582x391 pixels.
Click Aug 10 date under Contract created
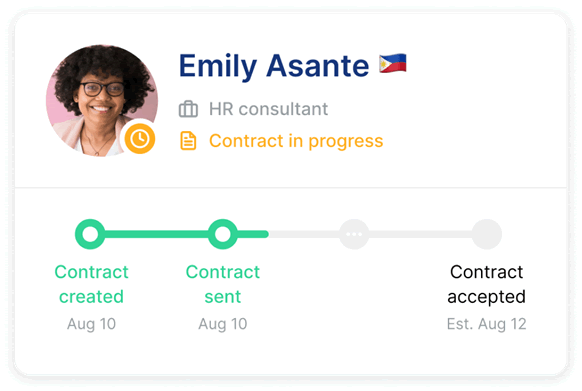tap(91, 324)
